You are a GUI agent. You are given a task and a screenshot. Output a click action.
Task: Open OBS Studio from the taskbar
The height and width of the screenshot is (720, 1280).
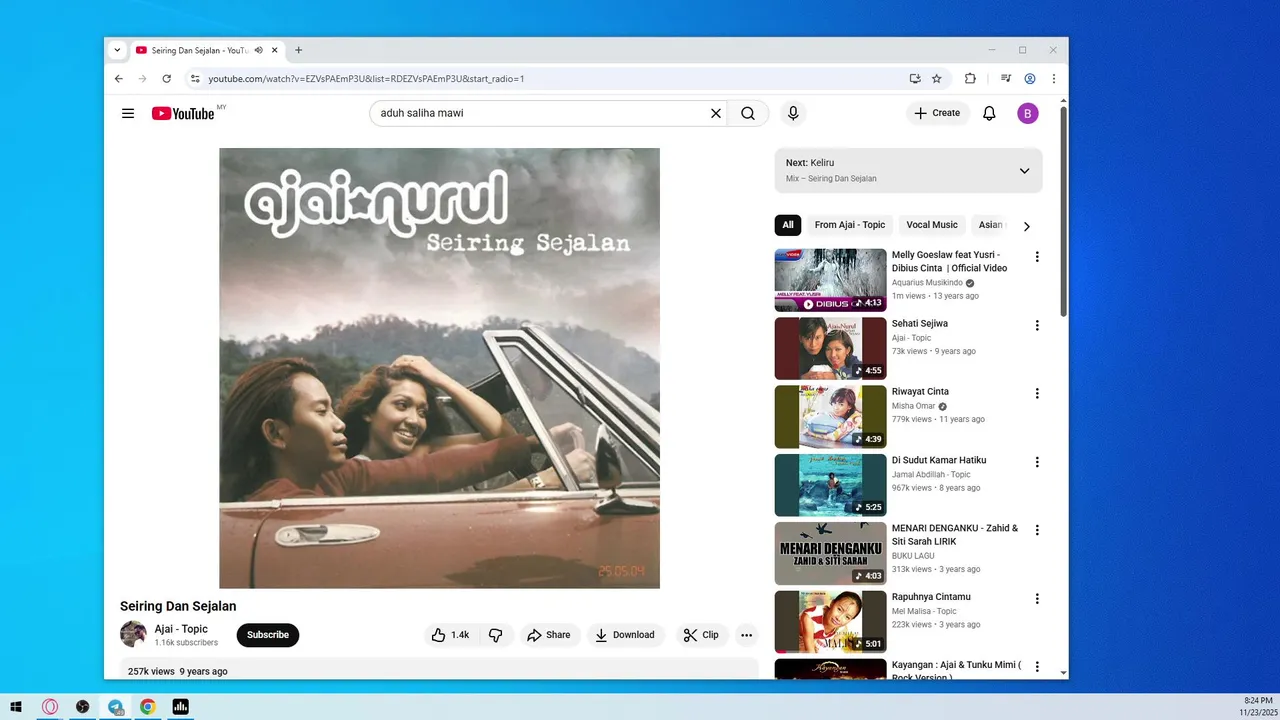tap(83, 706)
